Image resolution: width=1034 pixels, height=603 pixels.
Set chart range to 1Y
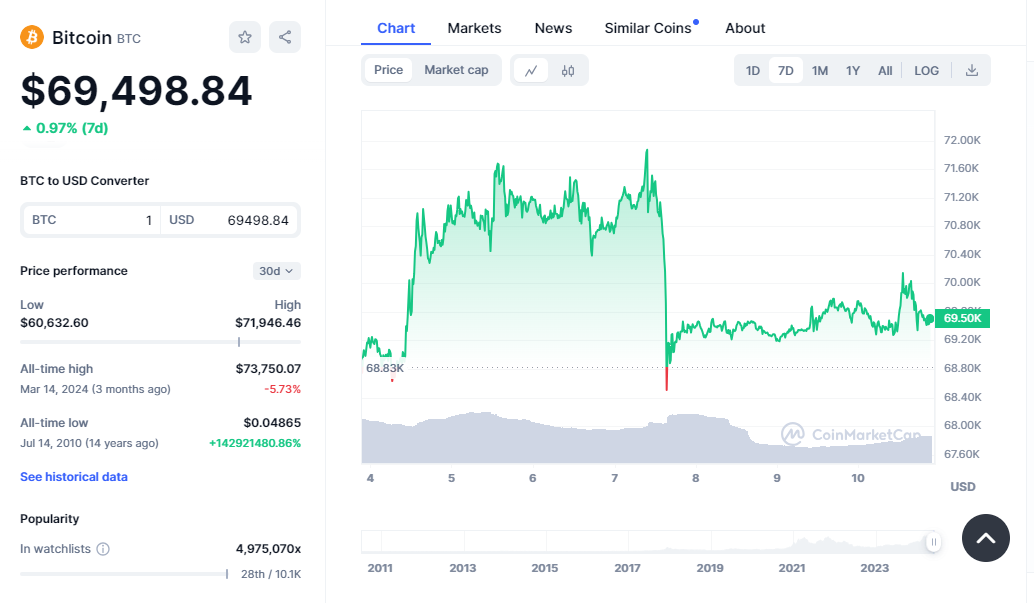pos(853,71)
